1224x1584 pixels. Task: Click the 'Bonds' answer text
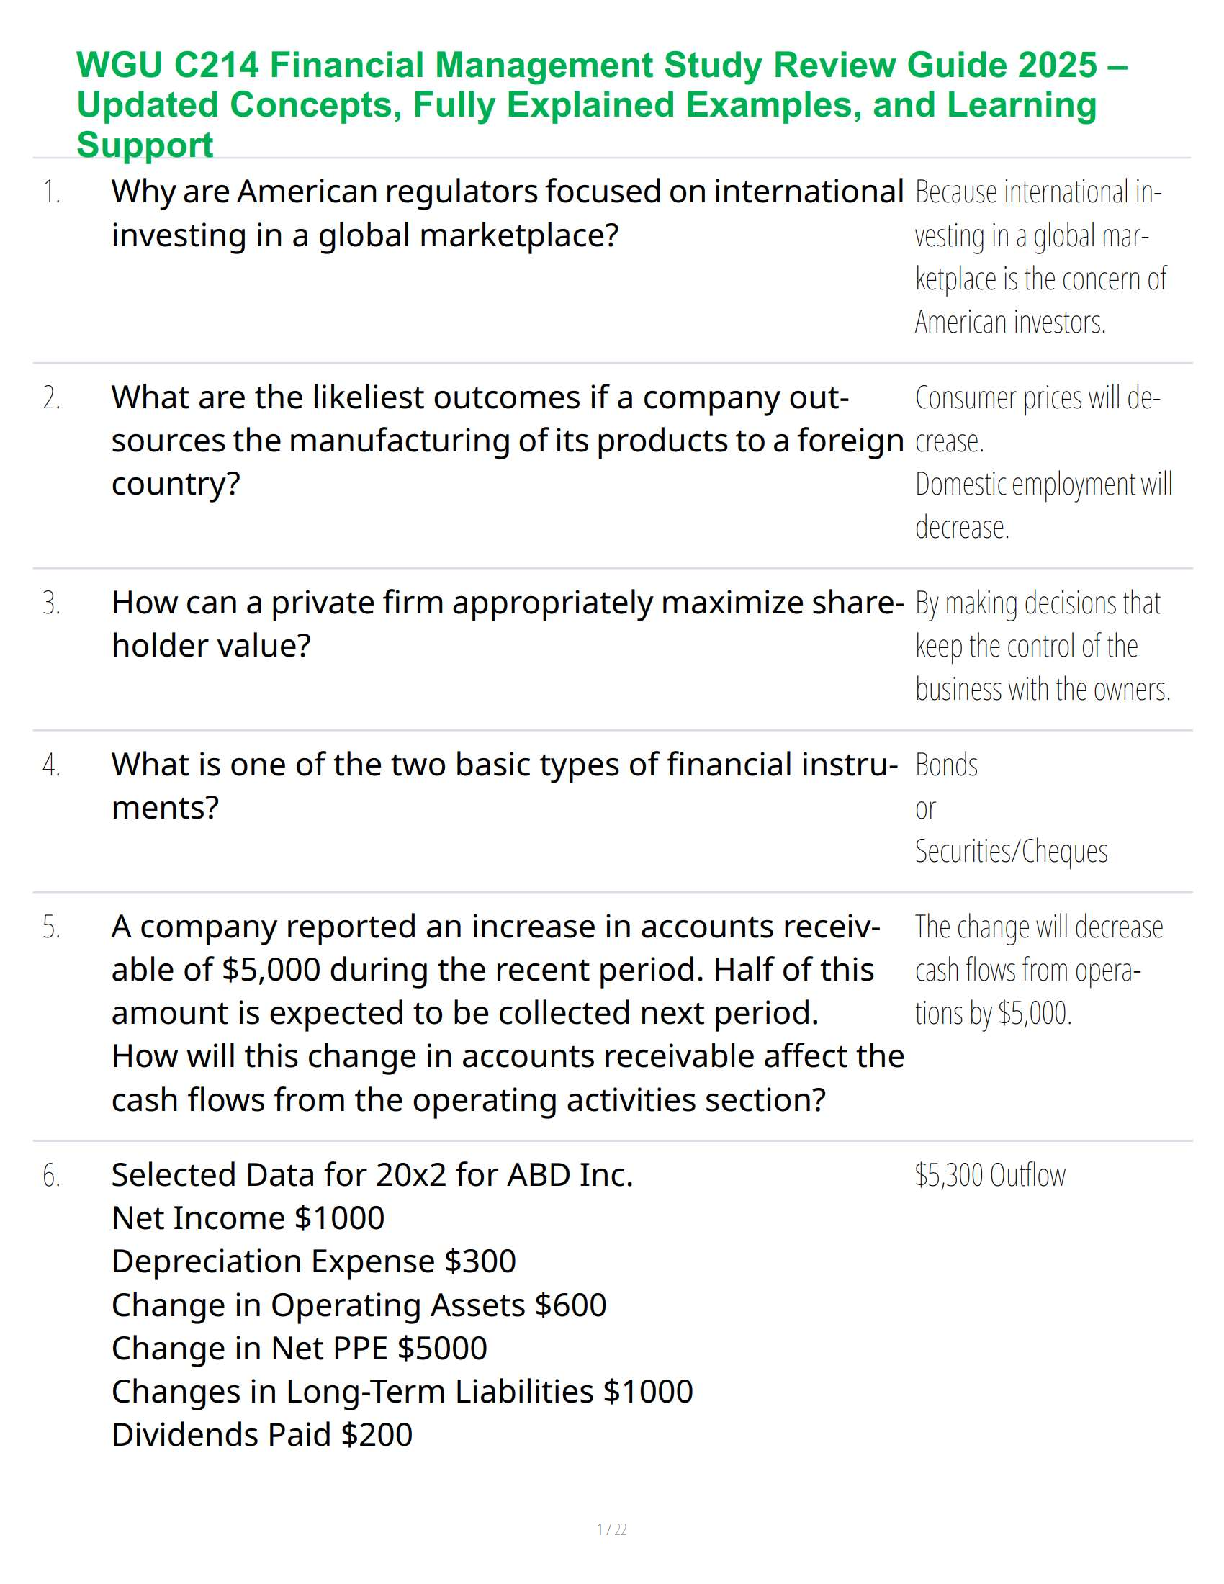click(946, 765)
